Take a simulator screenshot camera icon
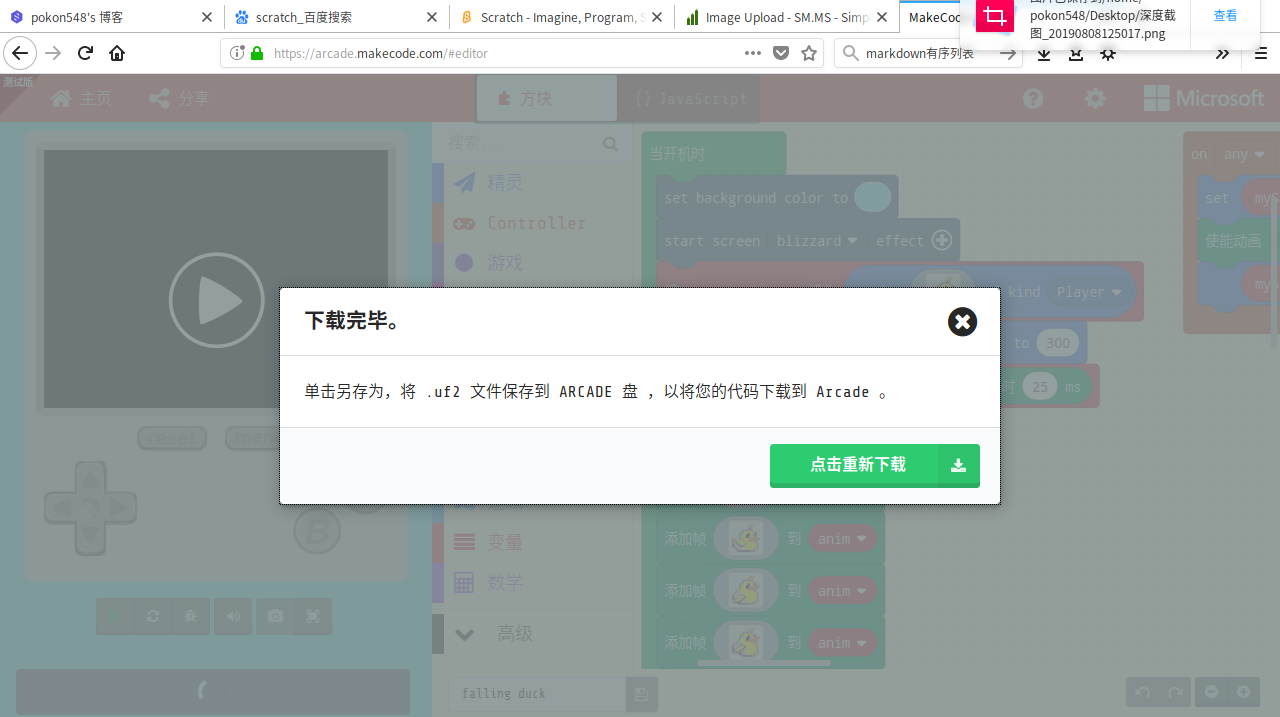The image size is (1280, 717). pos(275,616)
